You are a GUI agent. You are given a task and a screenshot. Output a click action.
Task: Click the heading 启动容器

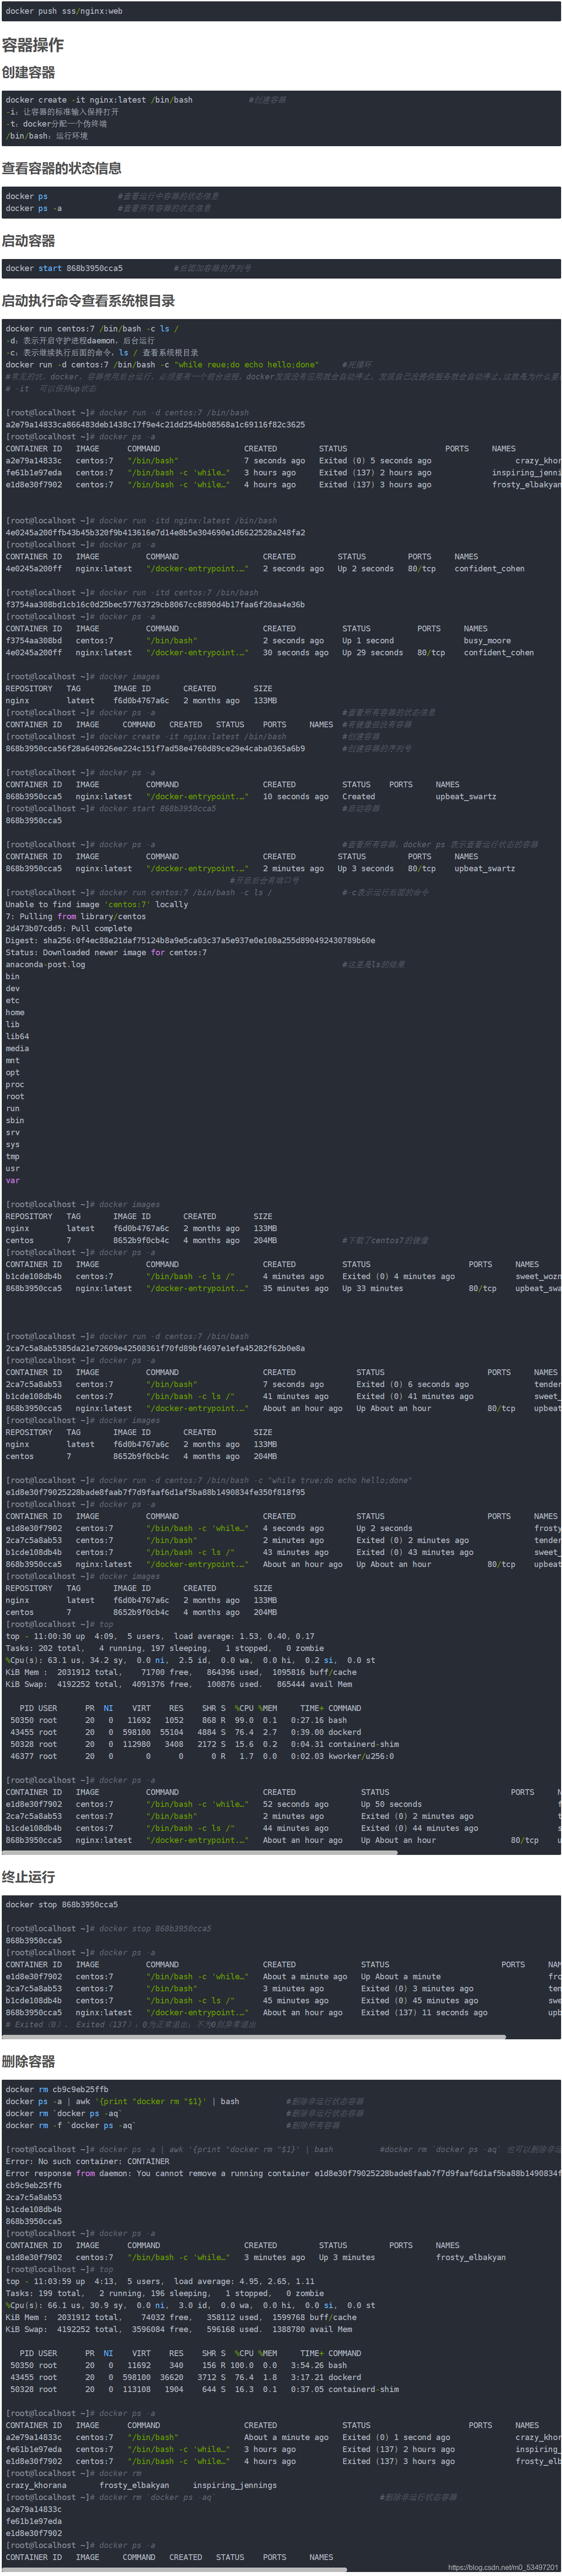click(28, 241)
